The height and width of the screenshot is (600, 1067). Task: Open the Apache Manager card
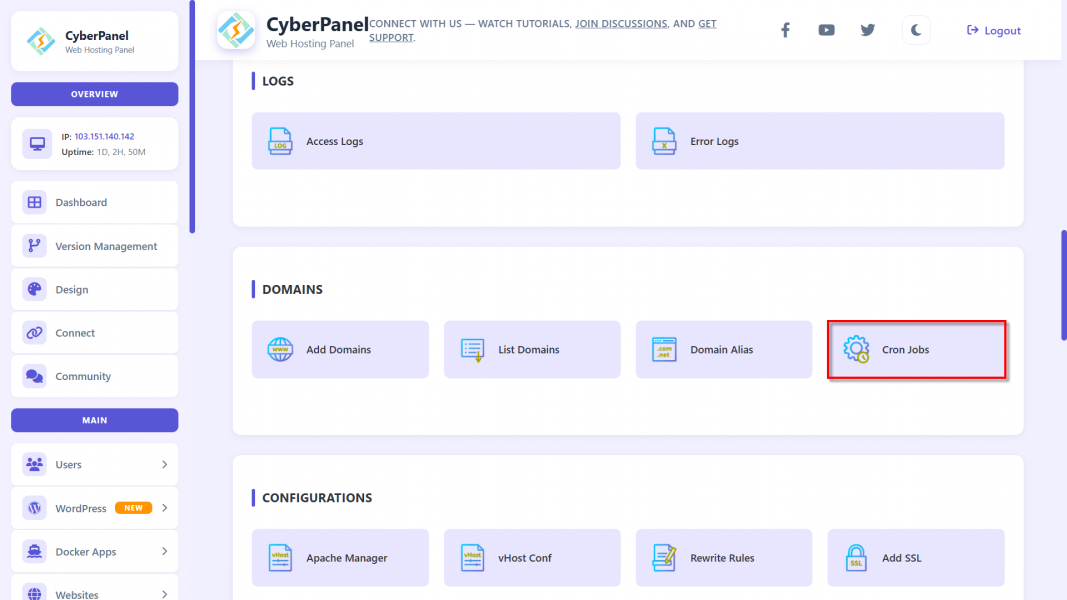[x=340, y=558]
